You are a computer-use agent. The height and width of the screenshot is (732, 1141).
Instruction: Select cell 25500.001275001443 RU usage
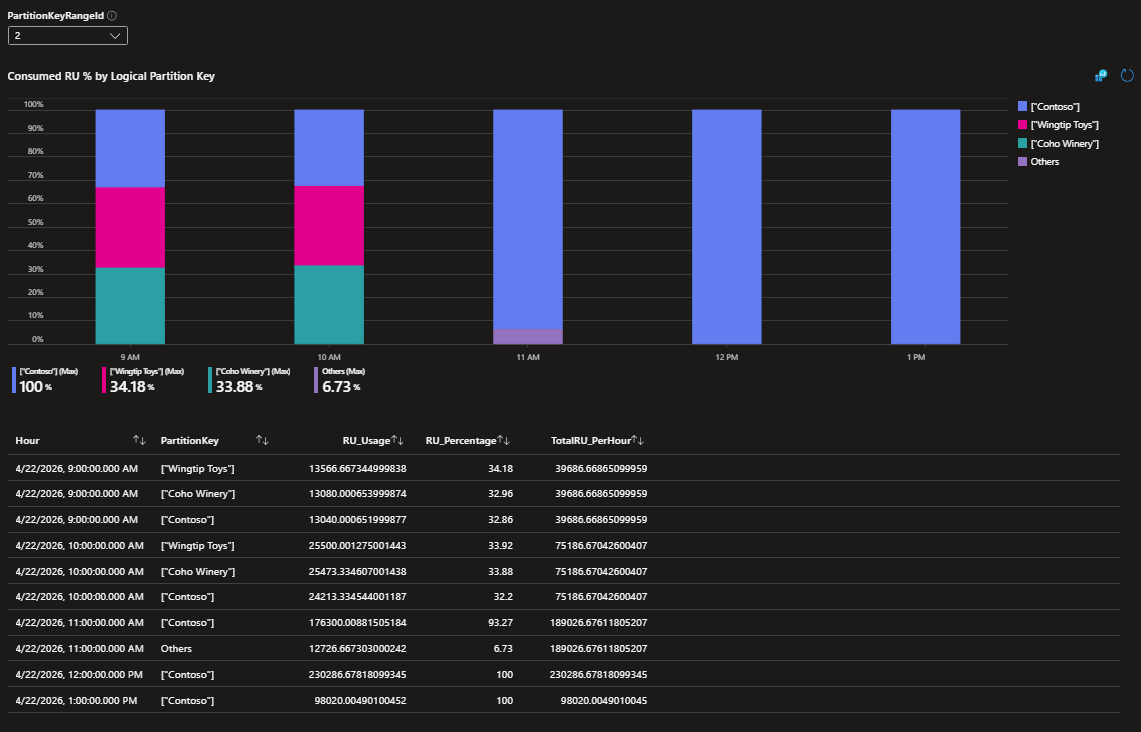[x=357, y=545]
